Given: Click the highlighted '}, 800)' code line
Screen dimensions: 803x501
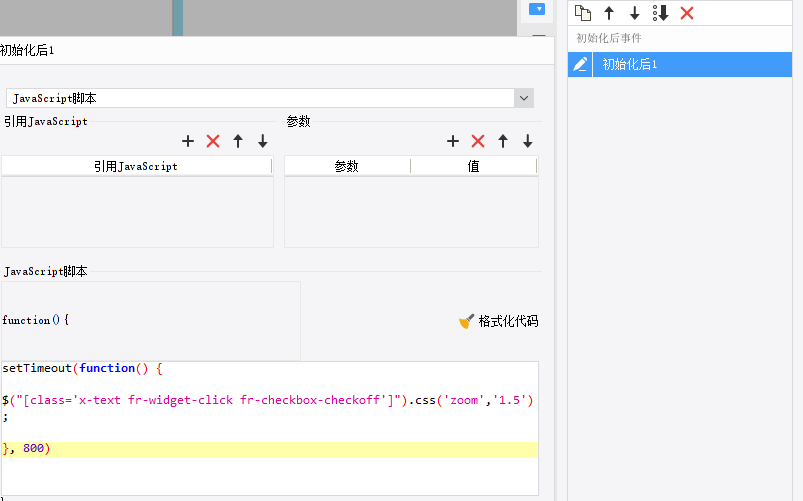Looking at the screenshot, I should click(x=269, y=449).
